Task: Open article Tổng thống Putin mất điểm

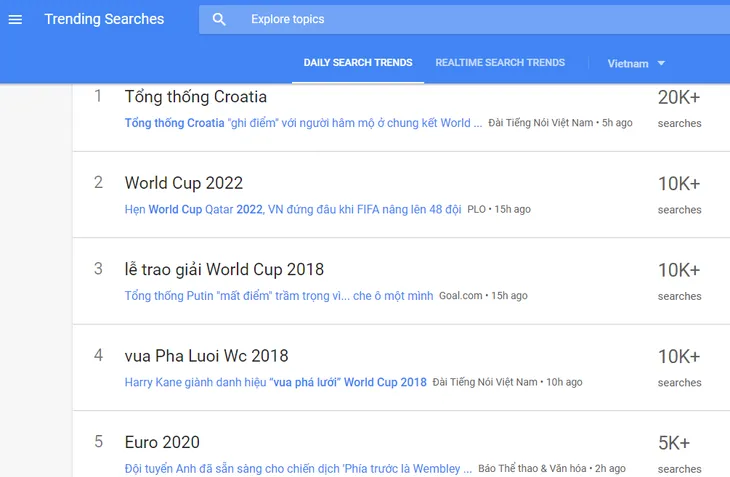Action: tap(279, 296)
